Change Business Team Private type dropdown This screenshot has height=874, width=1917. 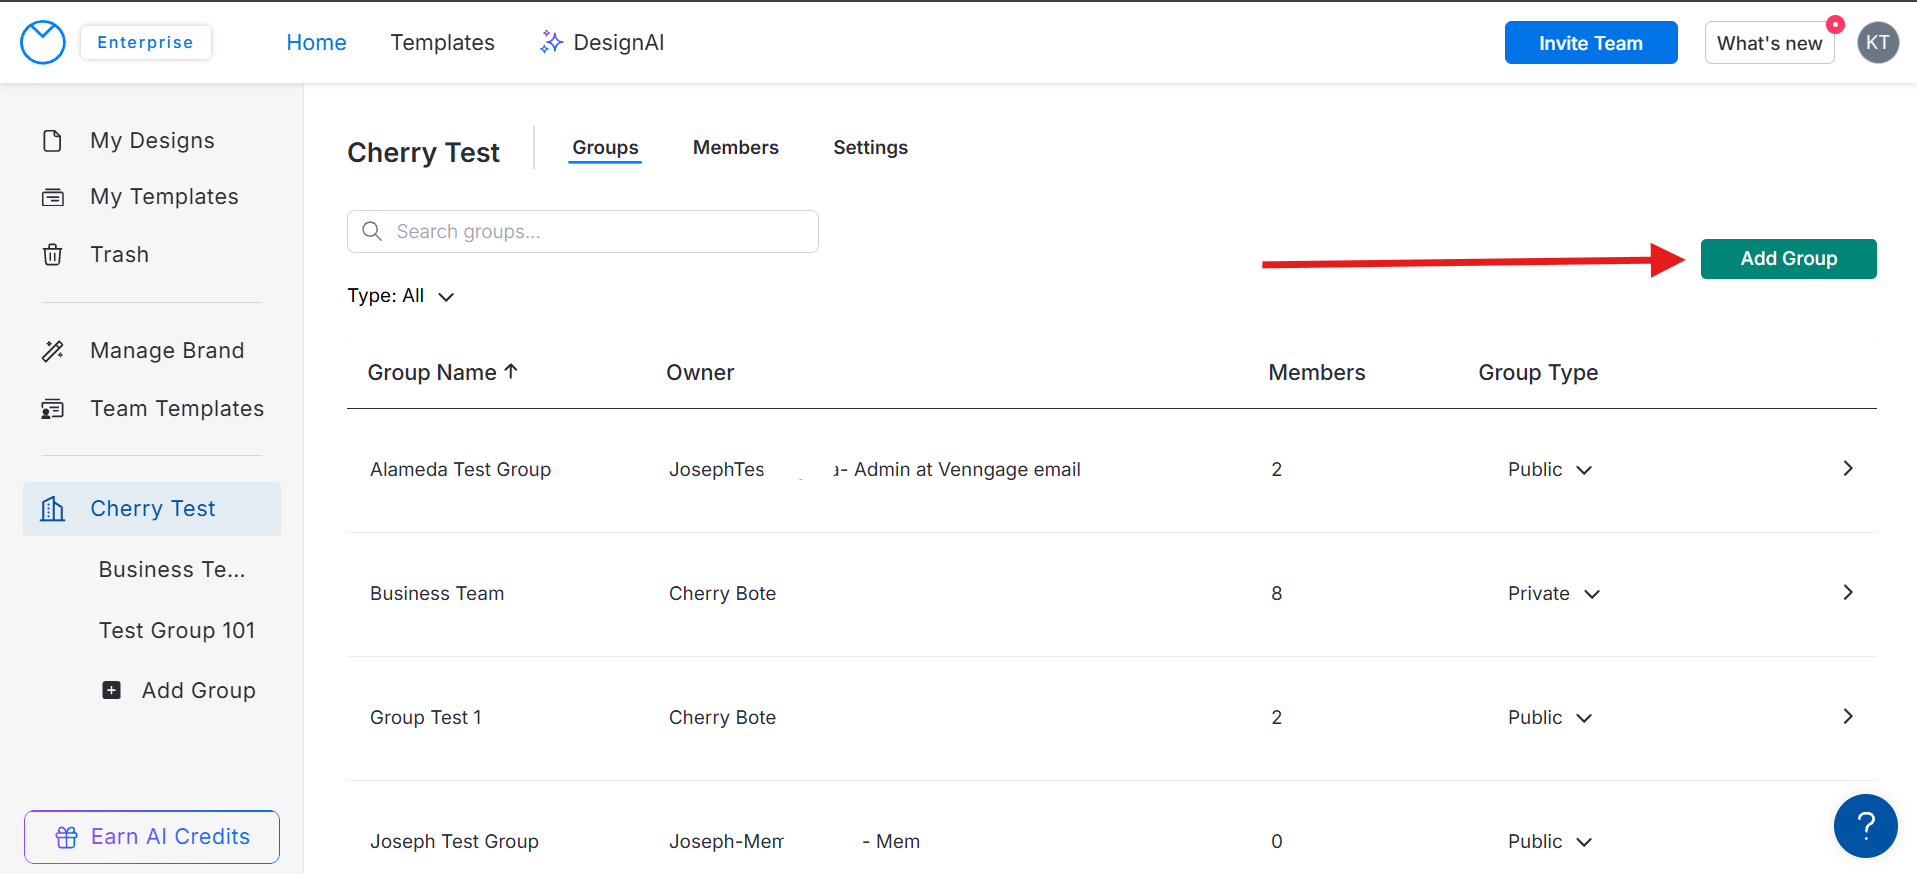(x=1554, y=594)
